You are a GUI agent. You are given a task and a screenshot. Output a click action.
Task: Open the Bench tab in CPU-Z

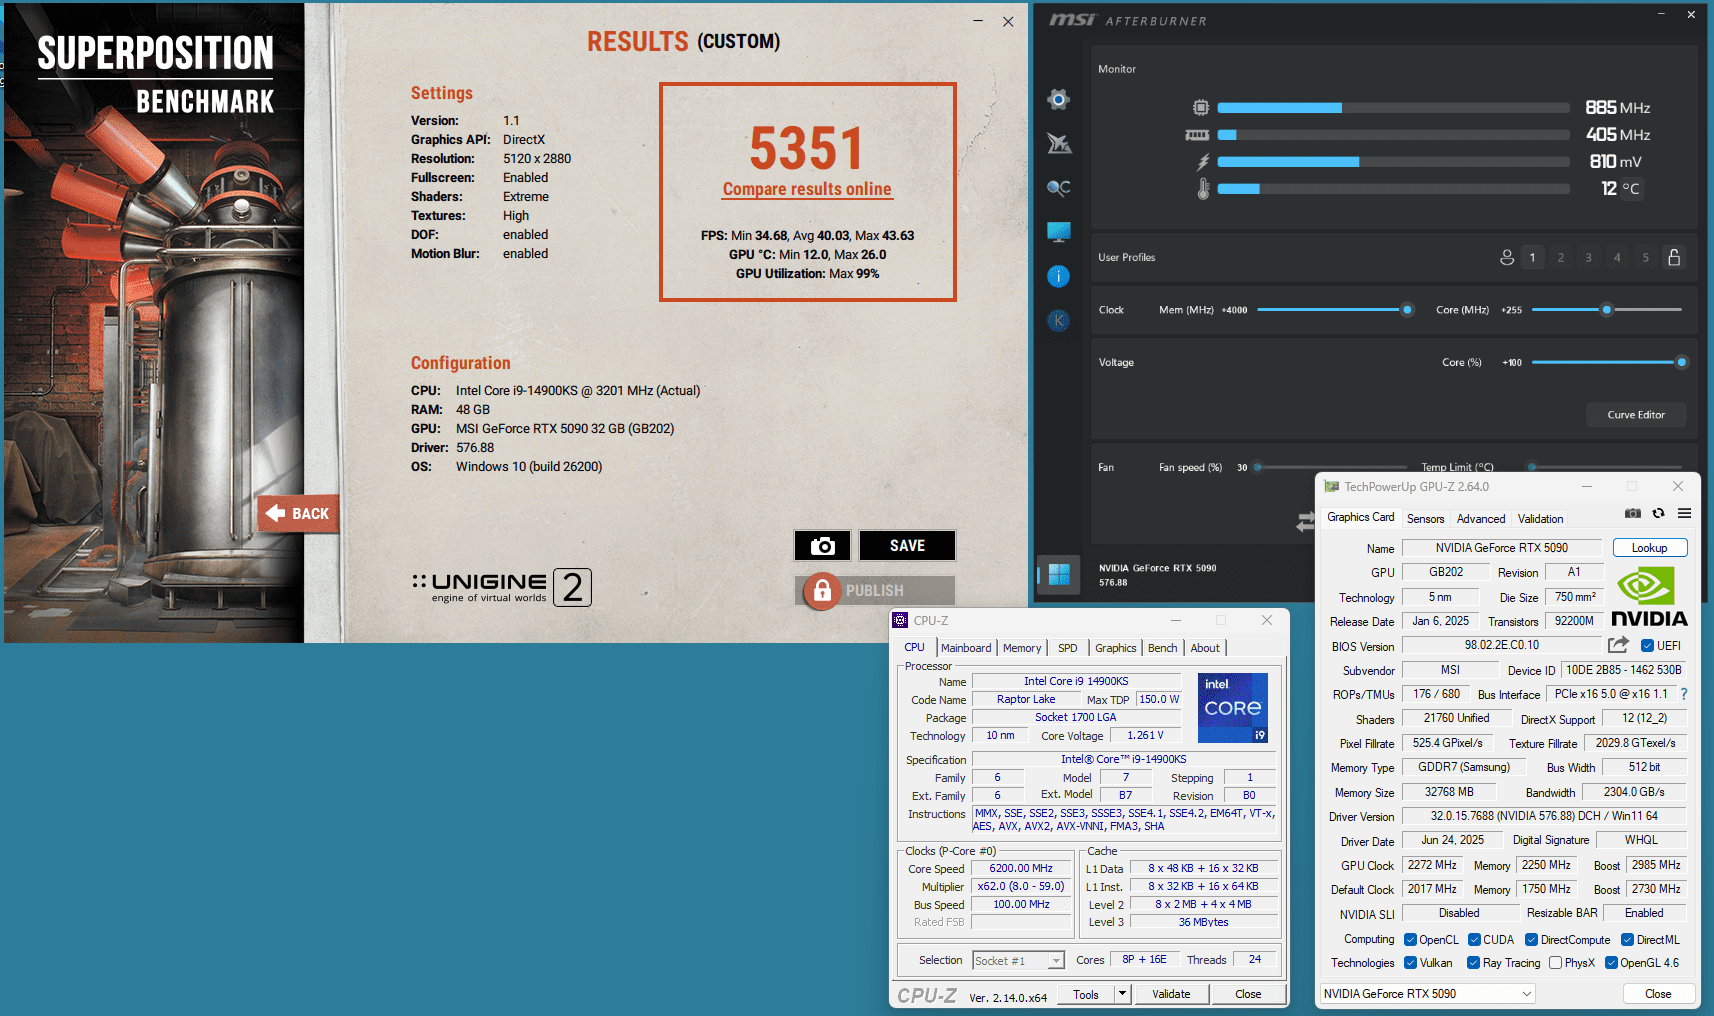pos(1162,648)
